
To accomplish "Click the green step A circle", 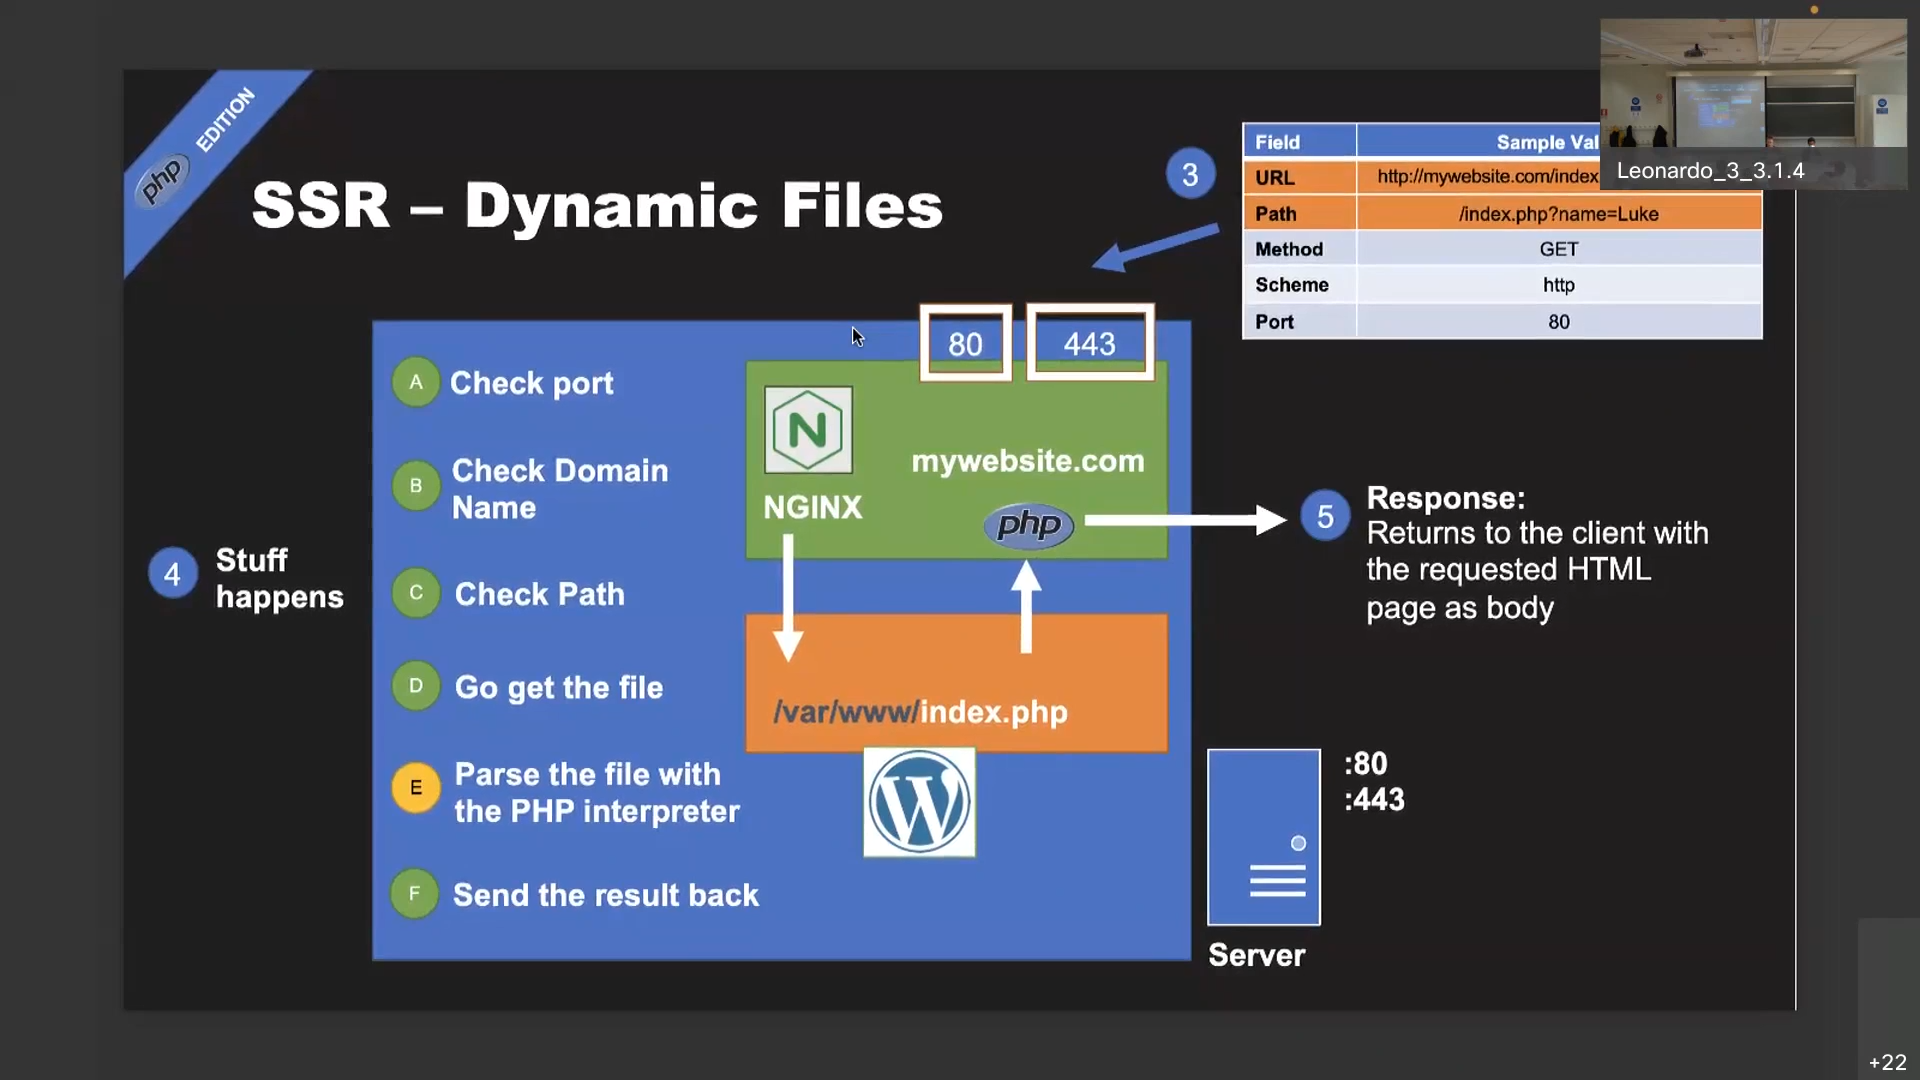I will (415, 382).
